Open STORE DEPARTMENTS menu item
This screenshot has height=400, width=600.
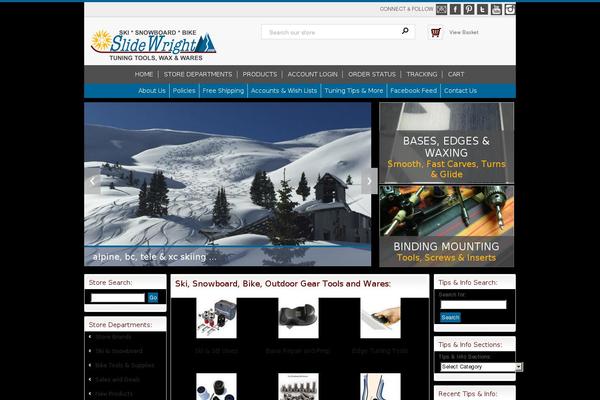198,74
